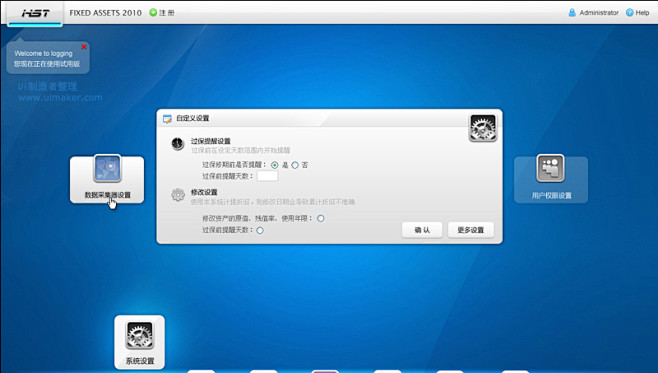Open the Help link
Image resolution: width=658 pixels, height=373 pixels.
point(637,13)
